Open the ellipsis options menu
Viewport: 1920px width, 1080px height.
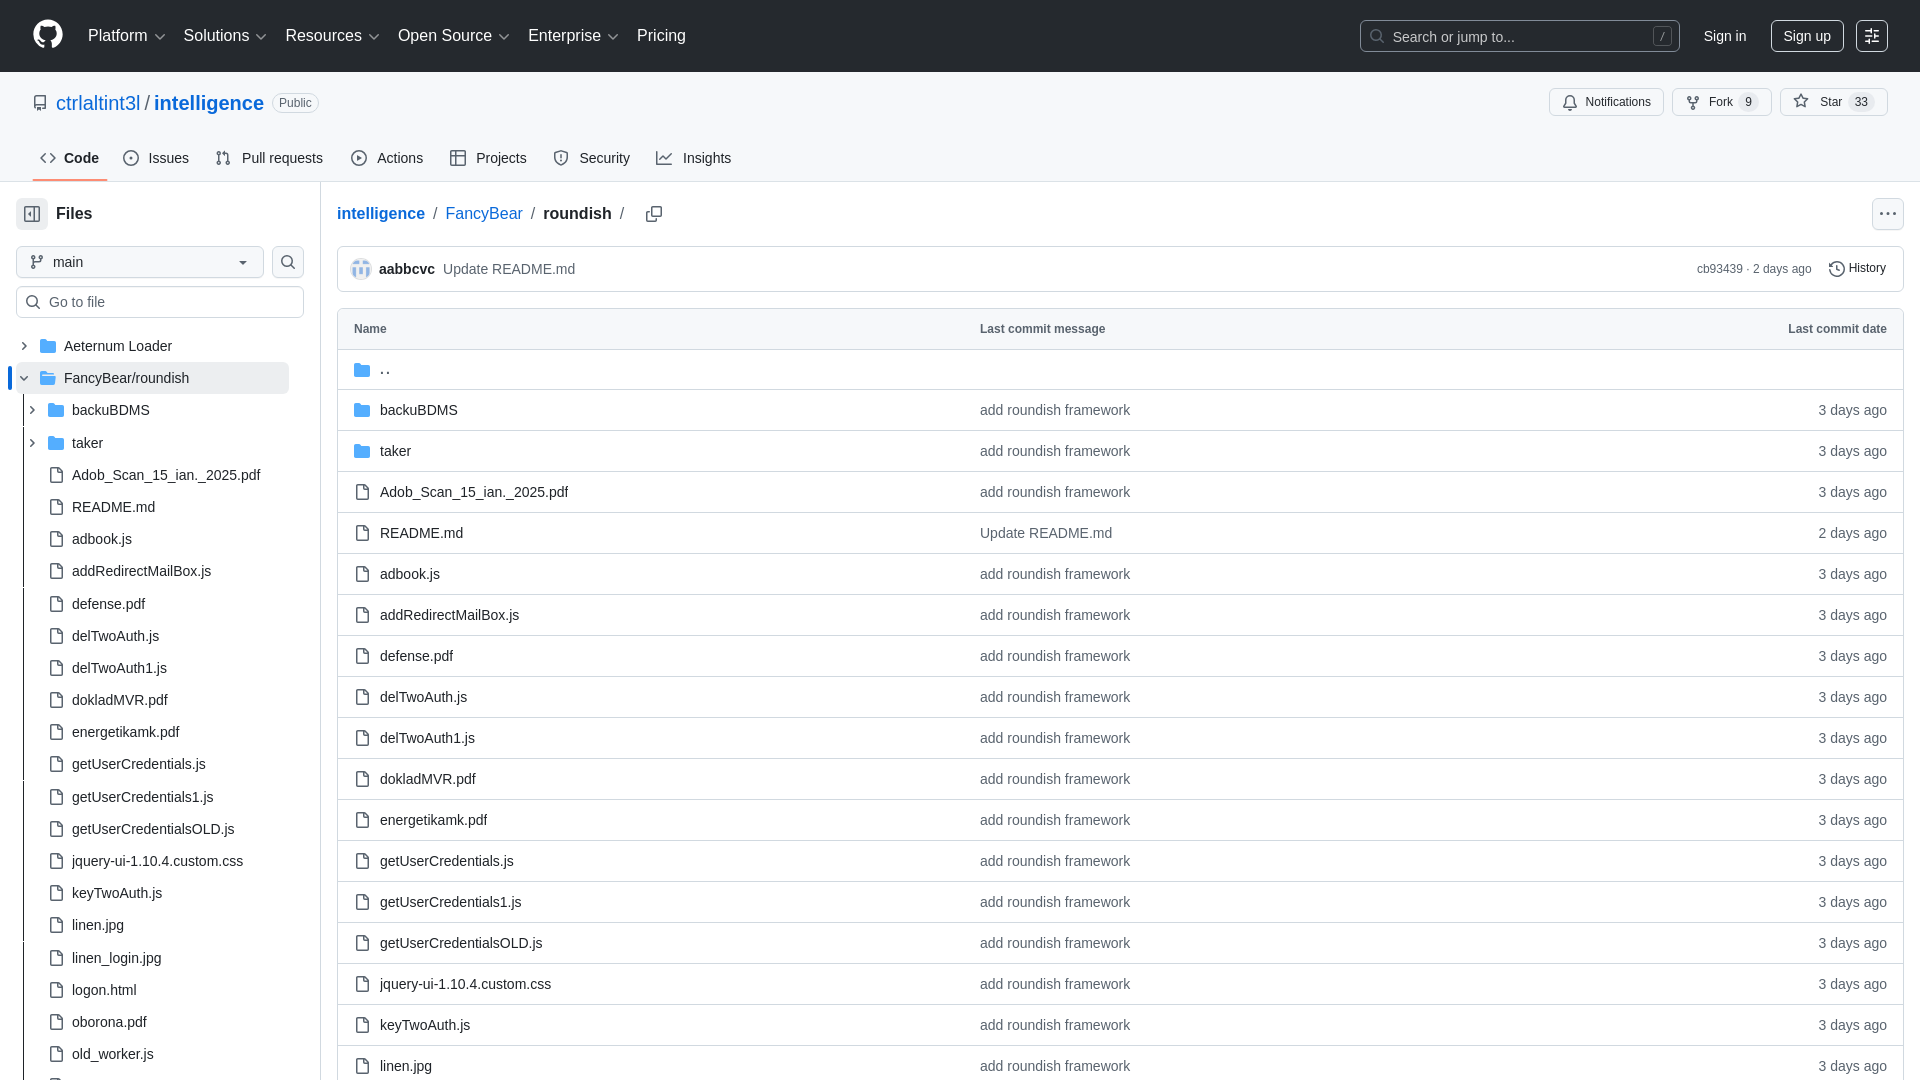[1887, 213]
